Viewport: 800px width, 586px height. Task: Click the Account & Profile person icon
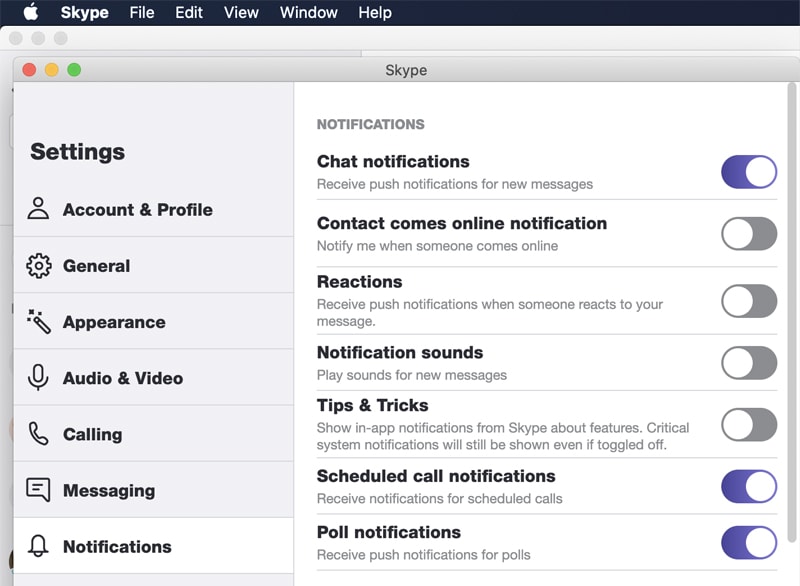[x=38, y=209]
